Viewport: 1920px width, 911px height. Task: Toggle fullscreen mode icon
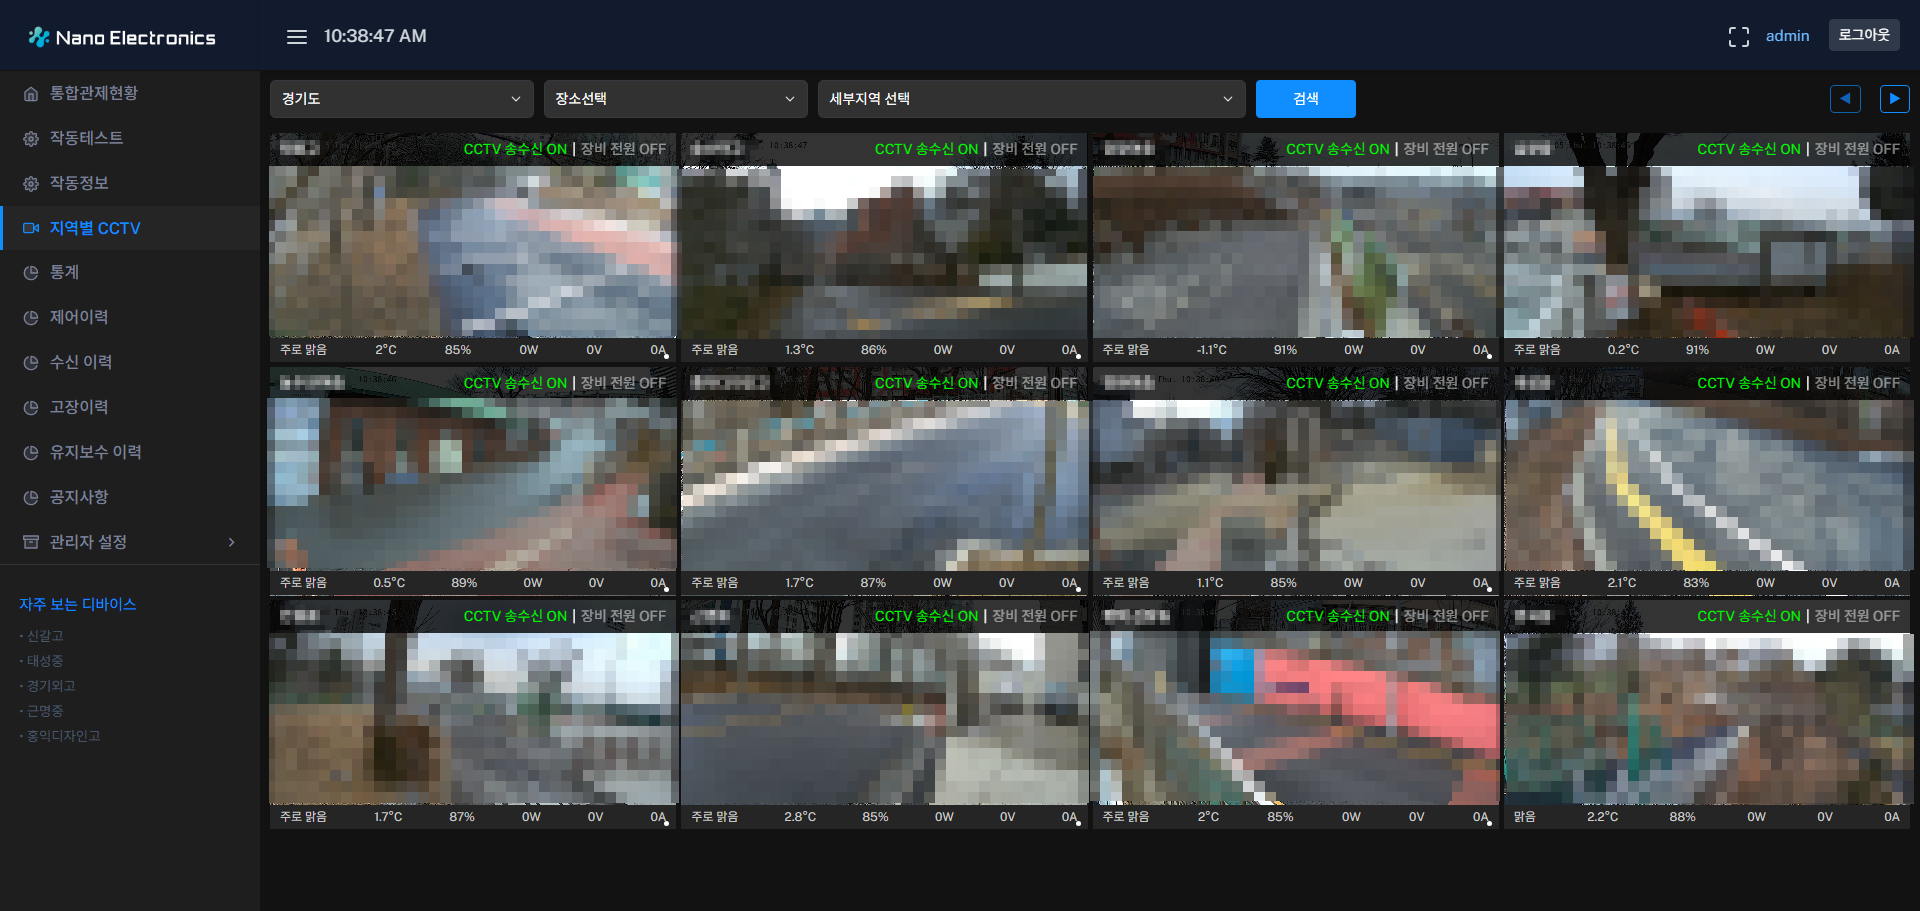1738,37
